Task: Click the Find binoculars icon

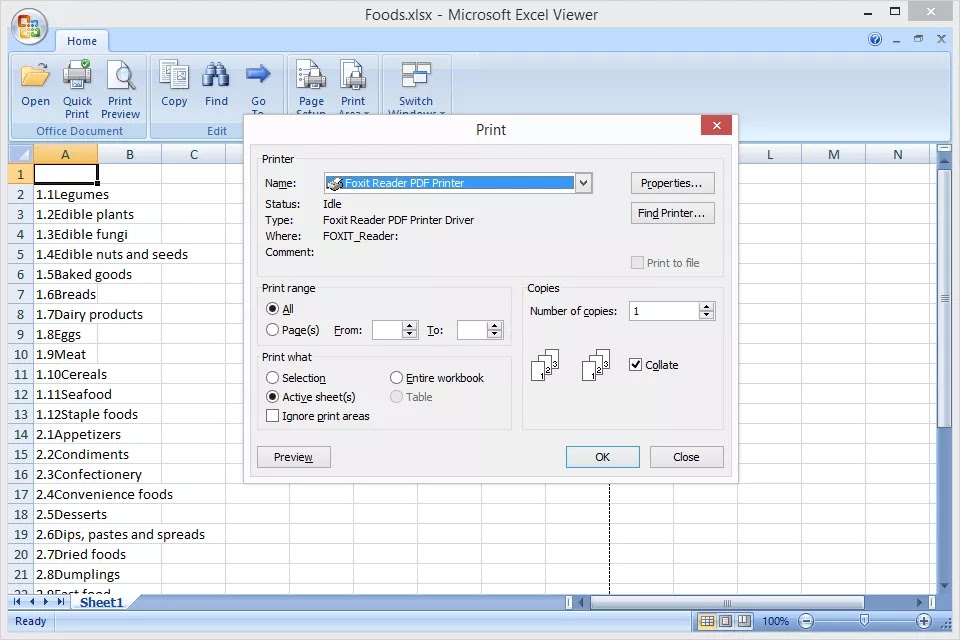Action: (216, 85)
